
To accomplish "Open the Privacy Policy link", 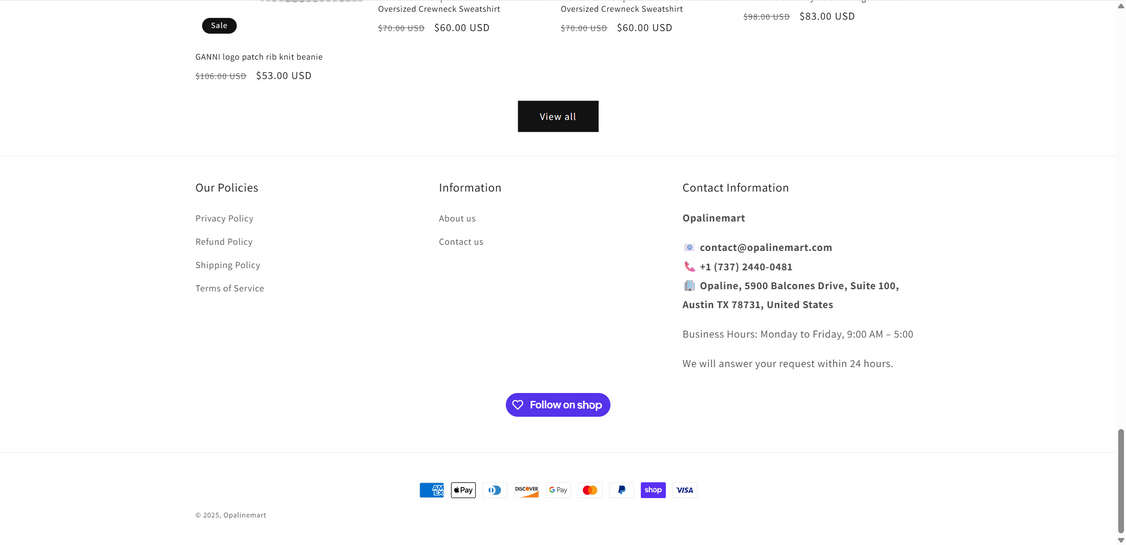I will coord(224,218).
